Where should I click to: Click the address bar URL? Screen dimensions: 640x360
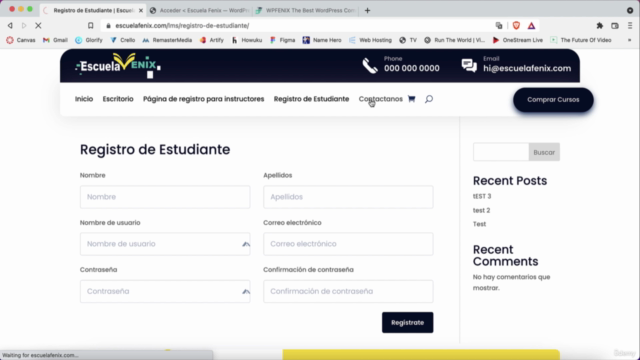pyautogui.click(x=182, y=26)
